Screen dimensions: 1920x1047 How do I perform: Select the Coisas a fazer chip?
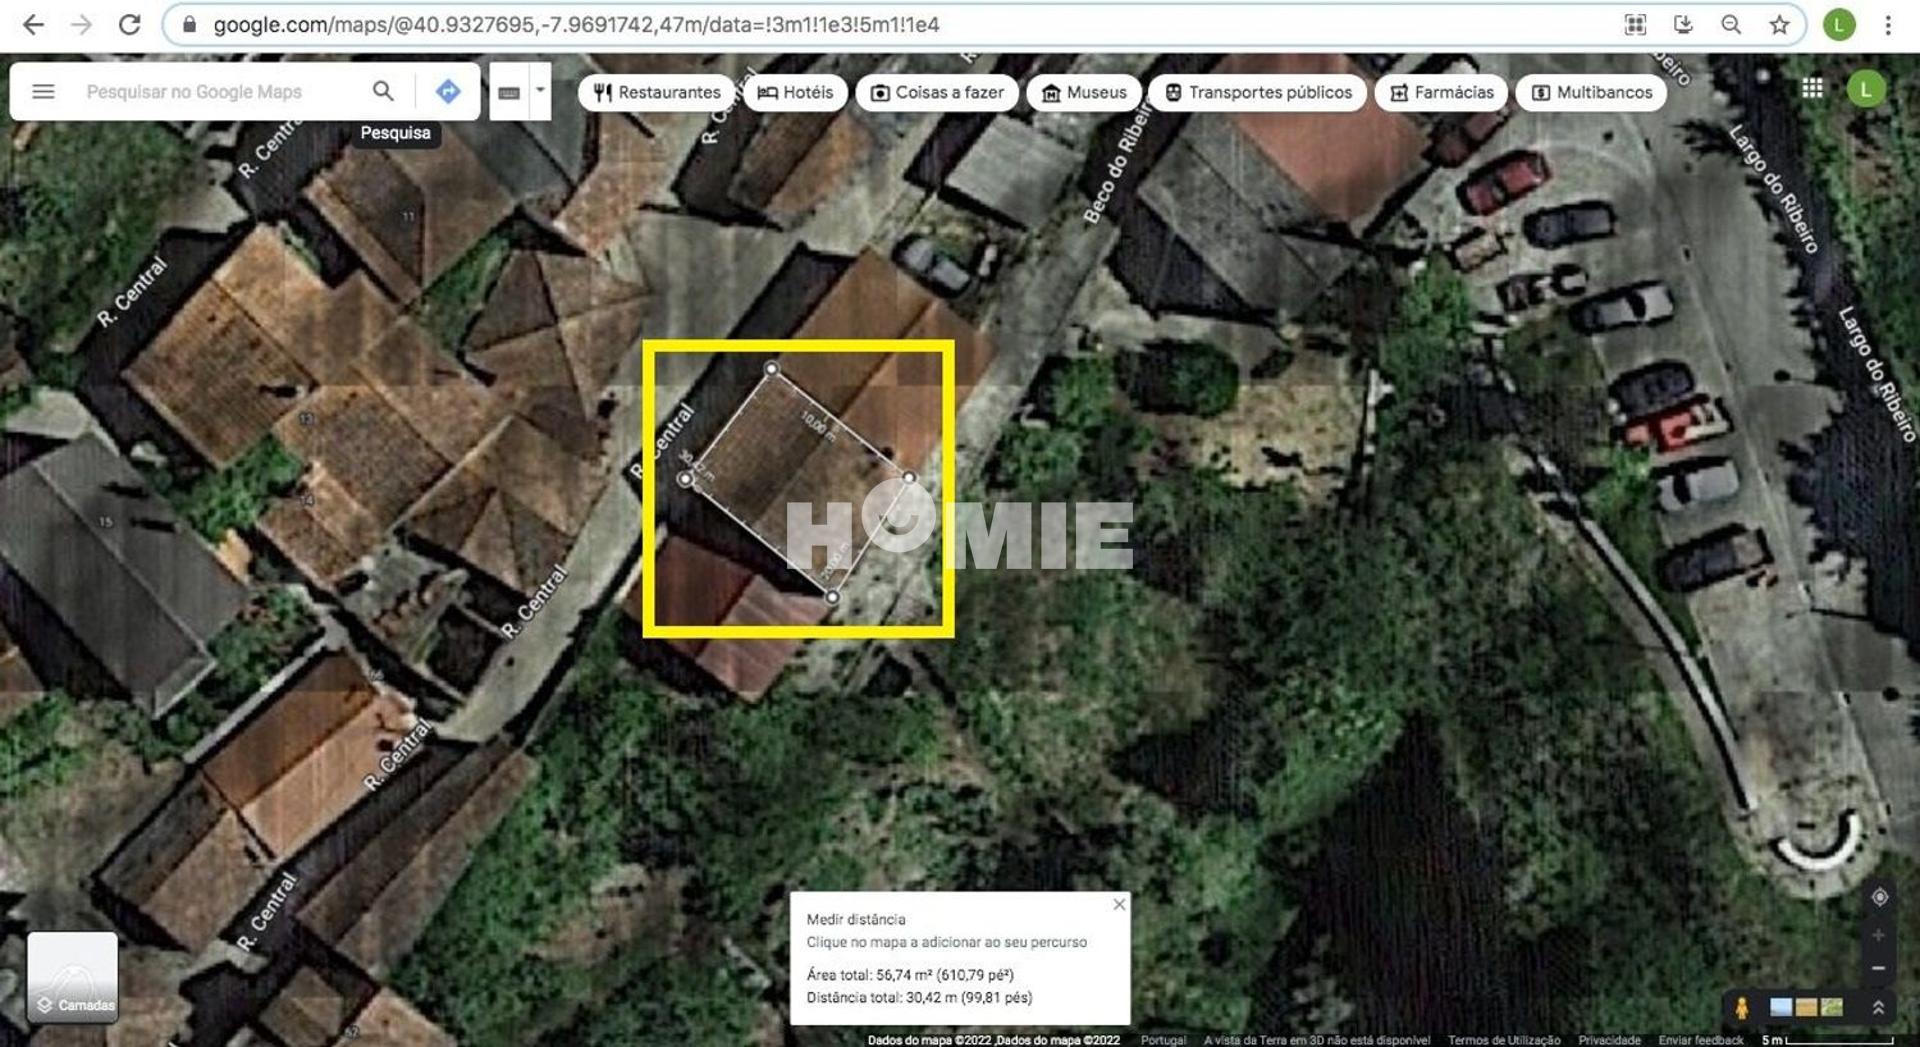click(937, 92)
